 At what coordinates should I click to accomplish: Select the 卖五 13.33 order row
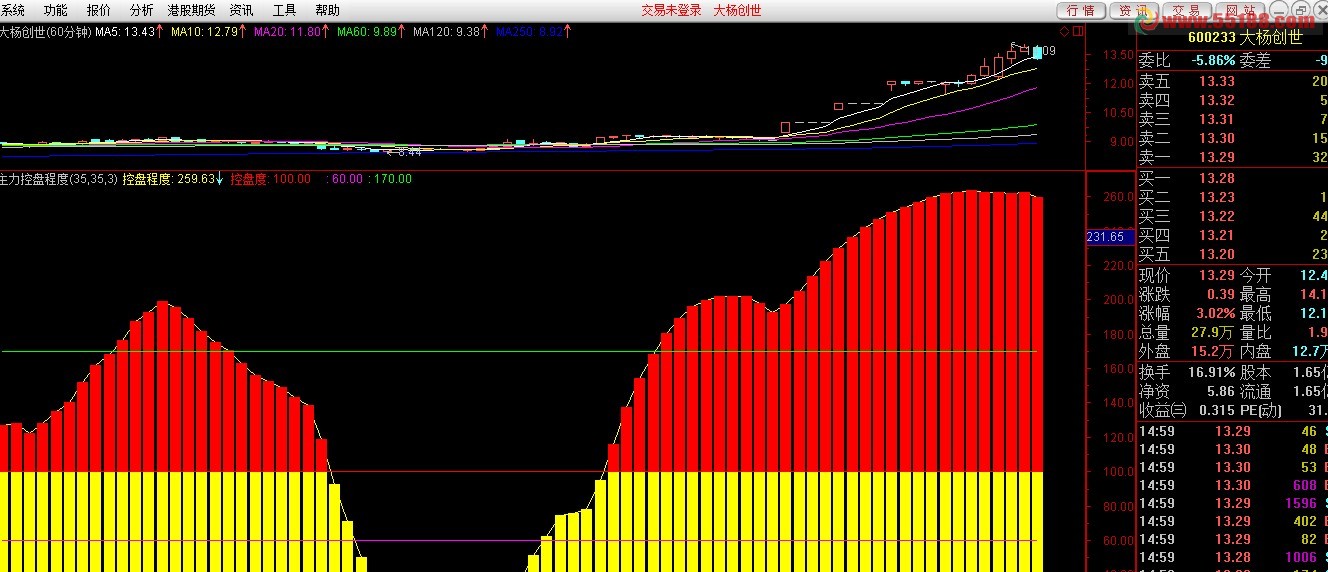coord(1233,81)
